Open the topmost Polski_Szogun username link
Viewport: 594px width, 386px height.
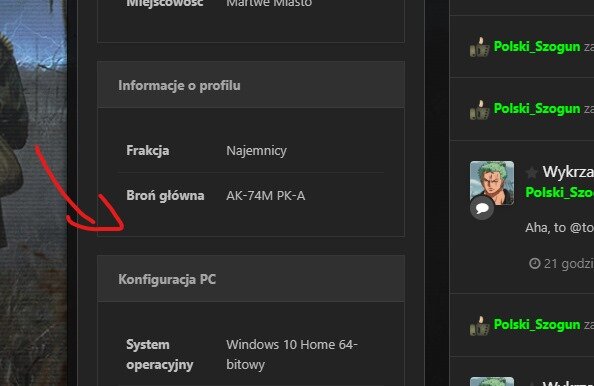point(537,47)
